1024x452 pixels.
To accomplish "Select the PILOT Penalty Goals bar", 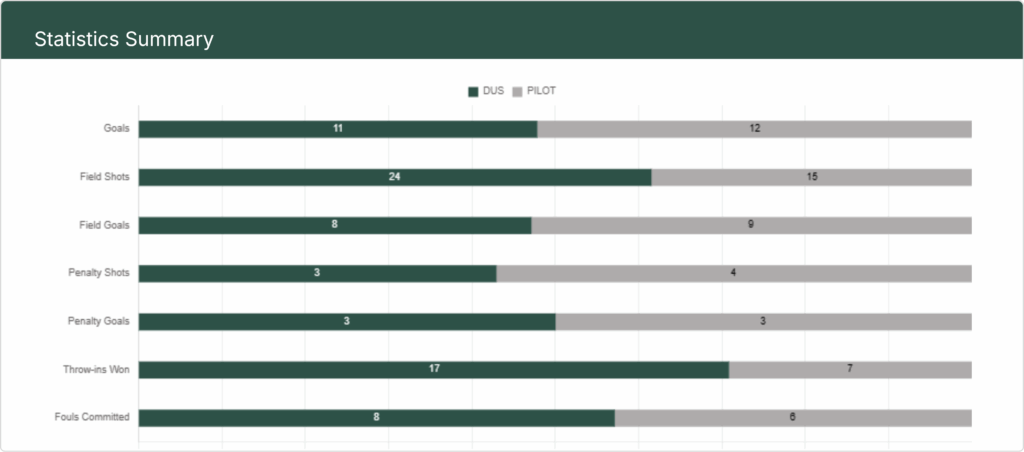I will [x=763, y=322].
